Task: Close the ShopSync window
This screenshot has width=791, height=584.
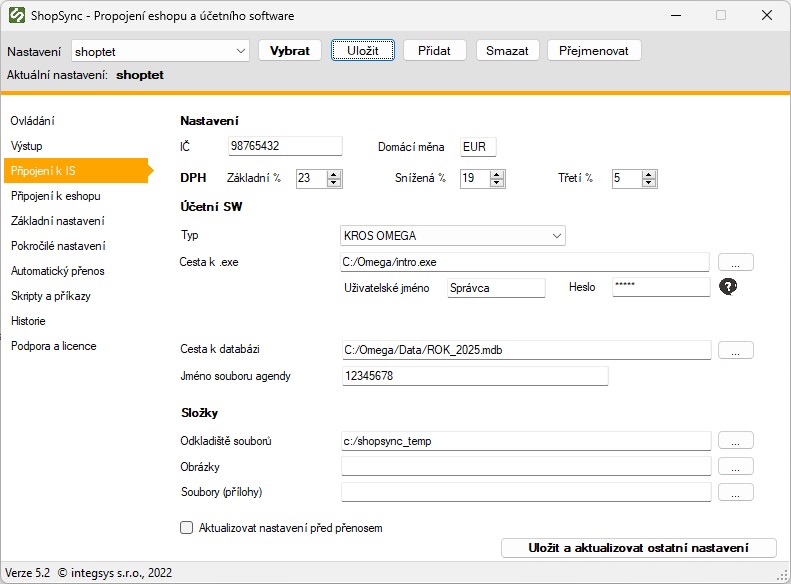Action: pos(767,16)
